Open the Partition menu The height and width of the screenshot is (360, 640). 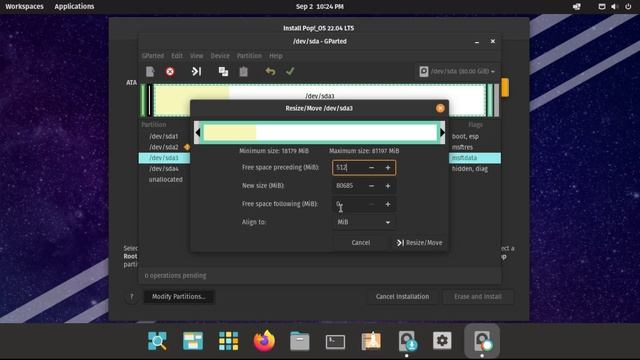tap(249, 56)
